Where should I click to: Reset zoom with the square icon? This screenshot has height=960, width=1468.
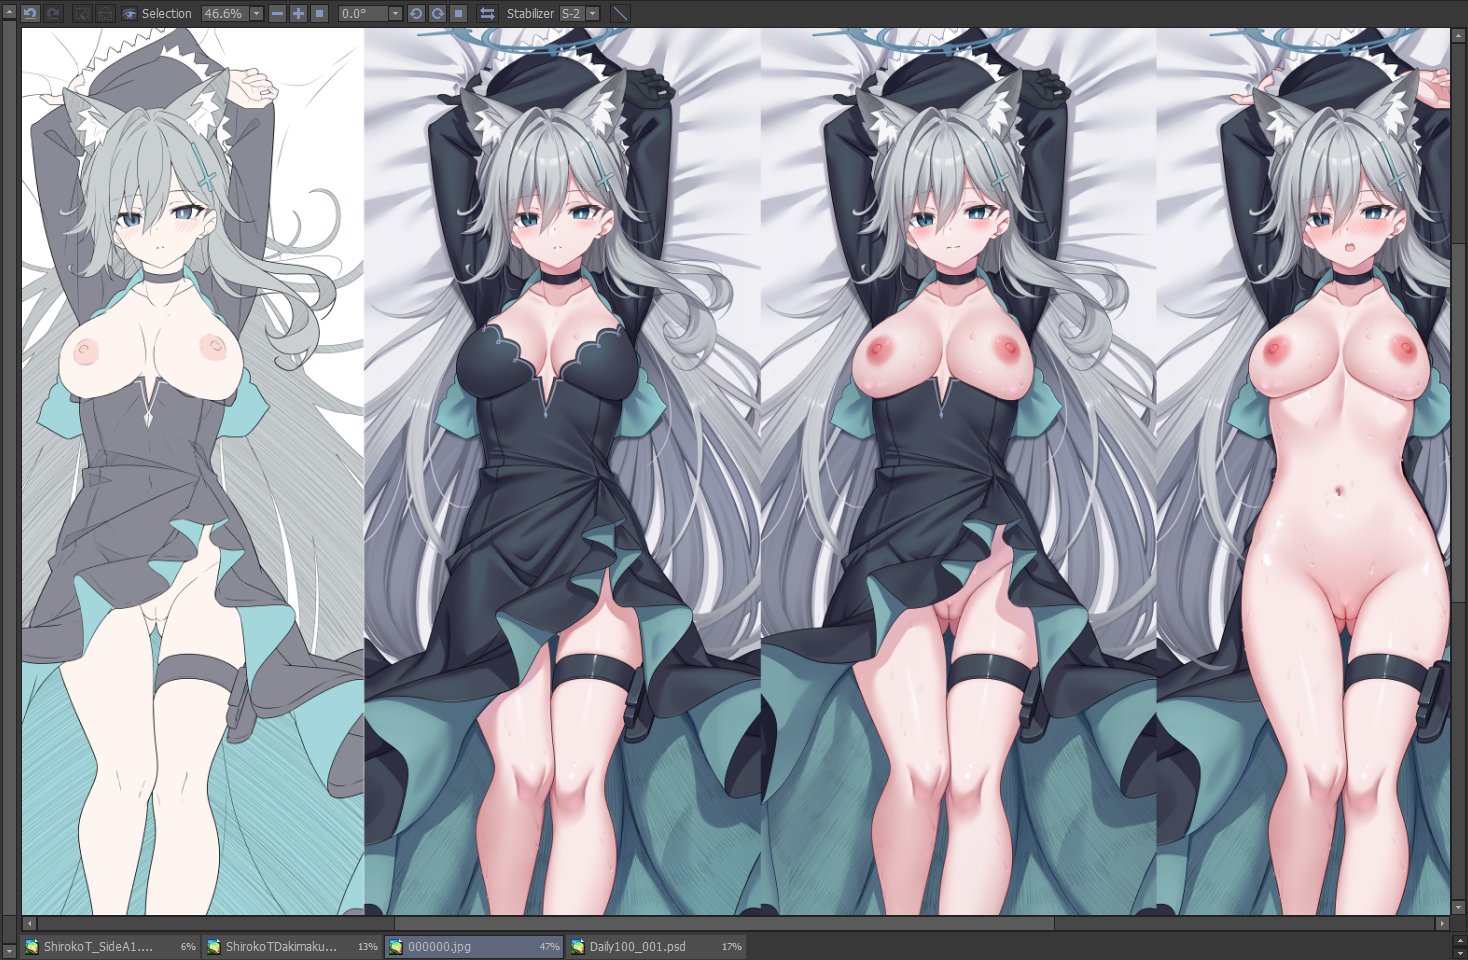pos(319,13)
